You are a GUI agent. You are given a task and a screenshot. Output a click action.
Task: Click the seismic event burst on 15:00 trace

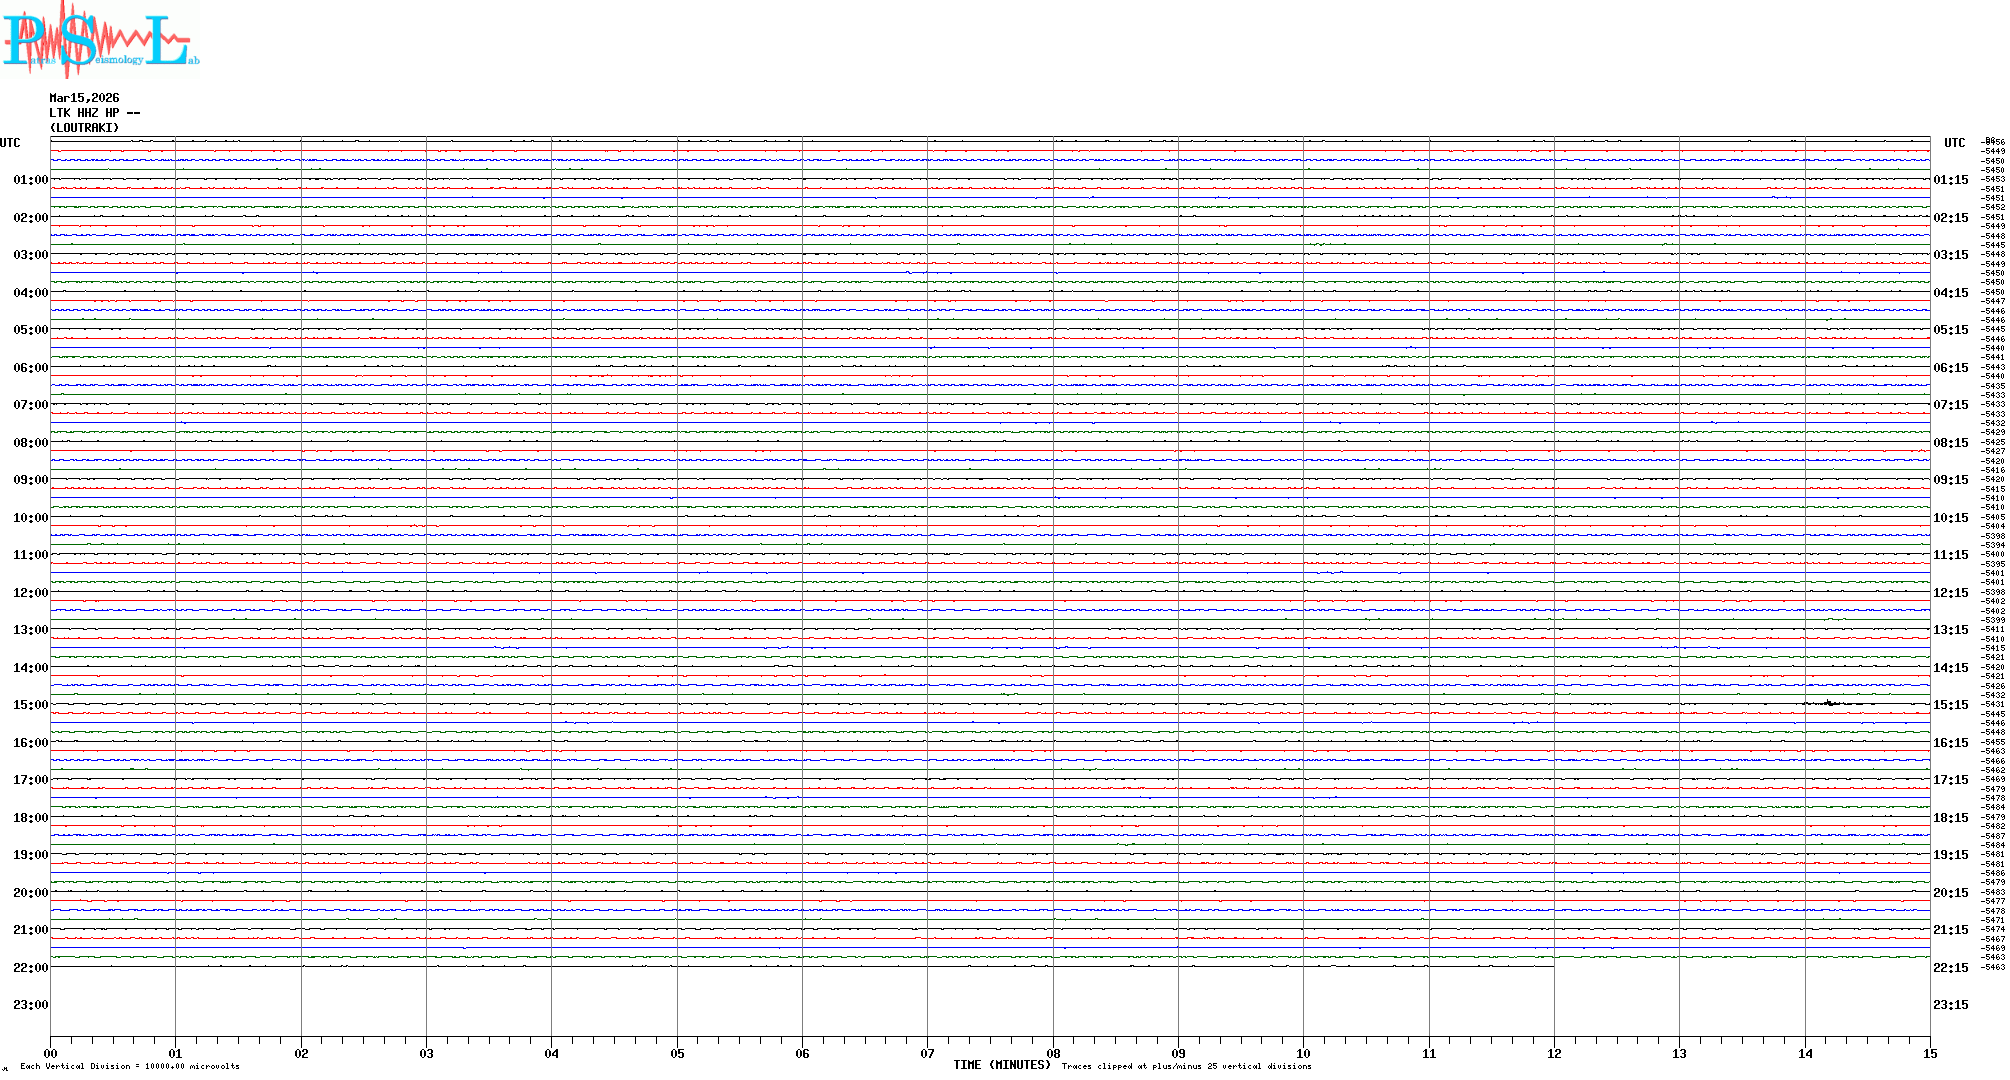[x=1829, y=703]
